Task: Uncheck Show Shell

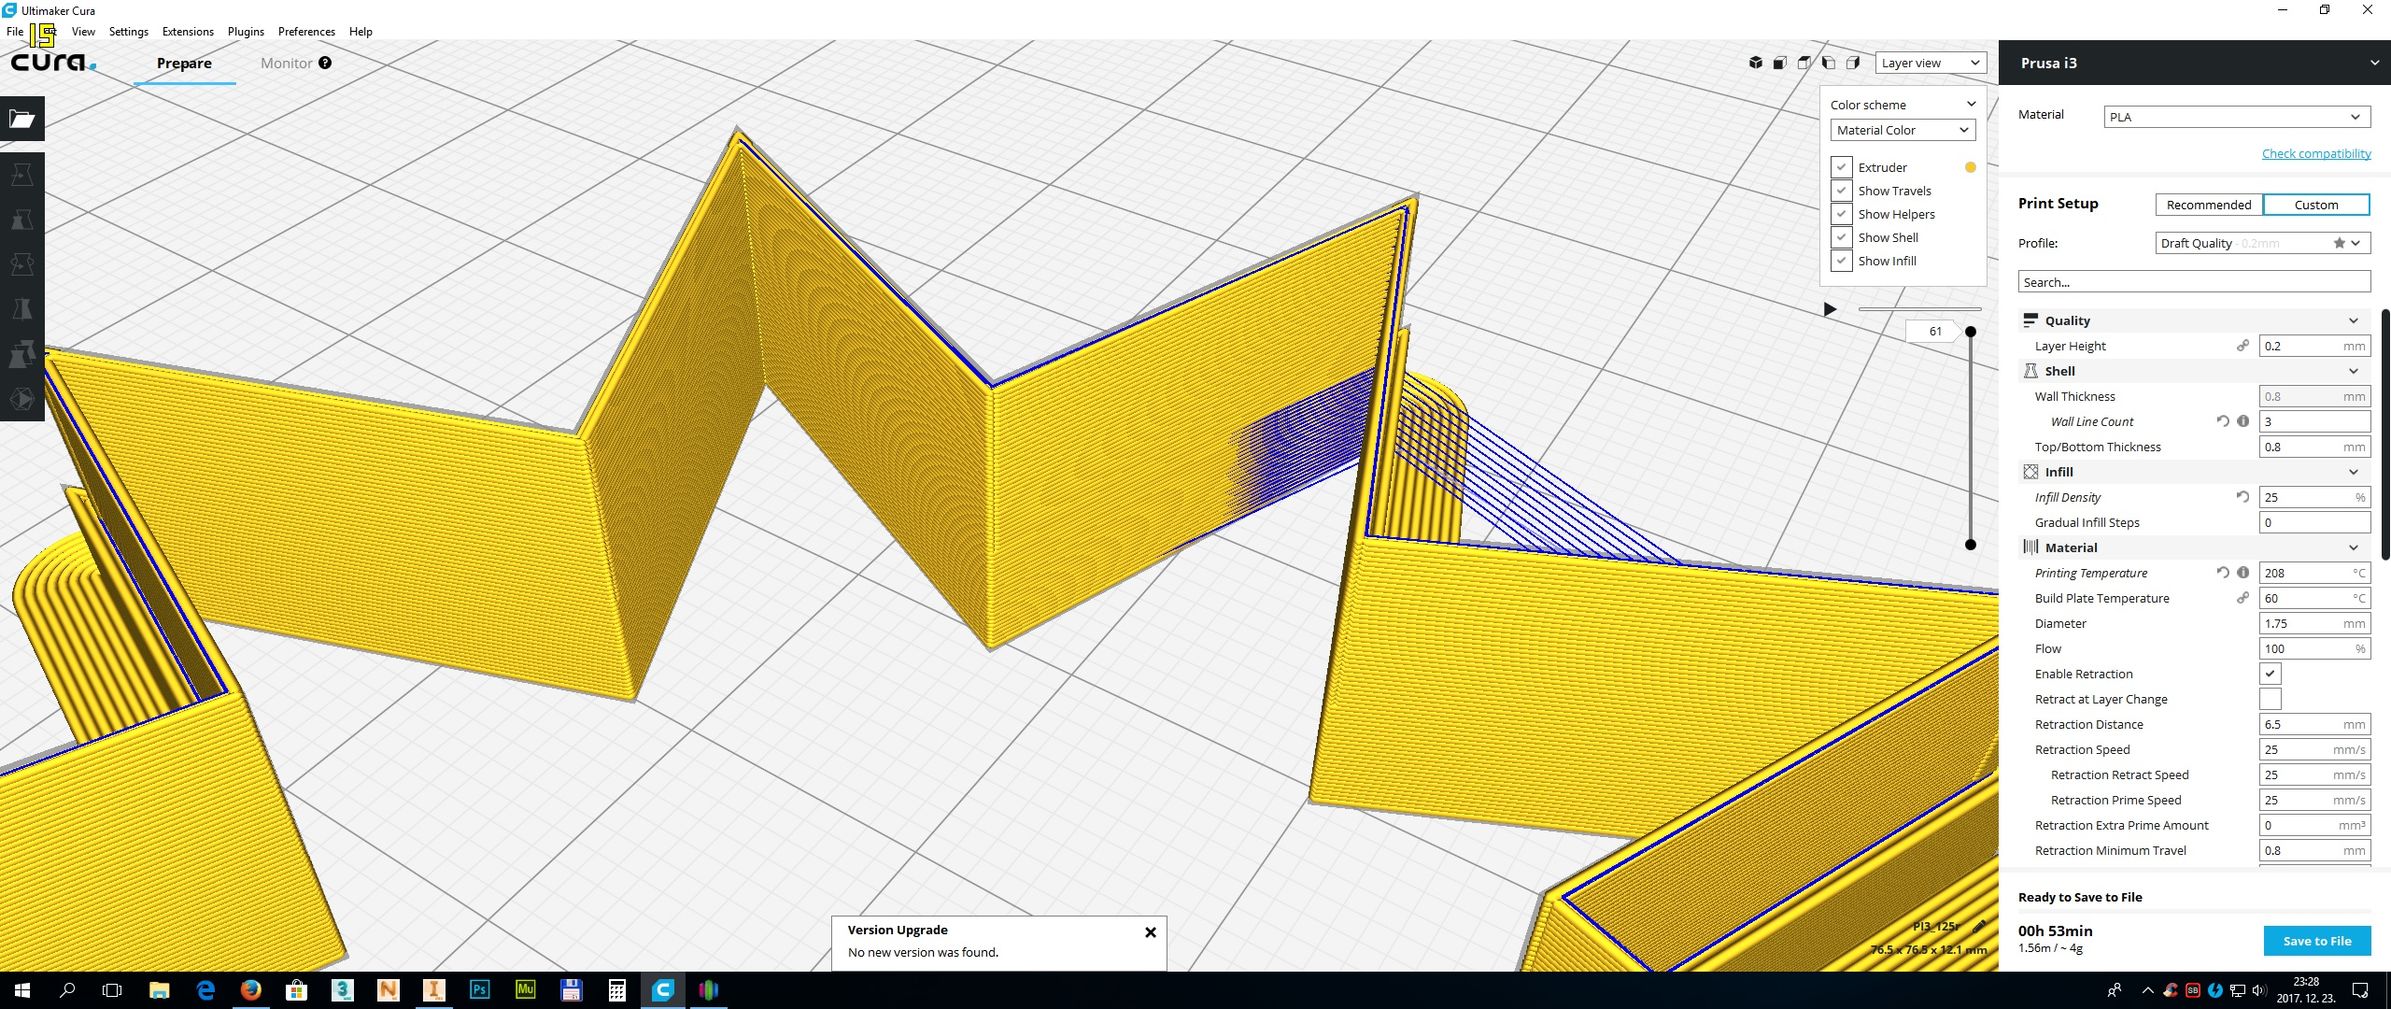Action: 1841,237
